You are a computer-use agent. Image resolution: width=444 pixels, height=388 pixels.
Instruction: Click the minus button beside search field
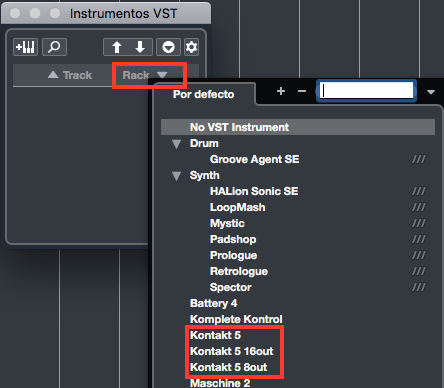coord(302,91)
